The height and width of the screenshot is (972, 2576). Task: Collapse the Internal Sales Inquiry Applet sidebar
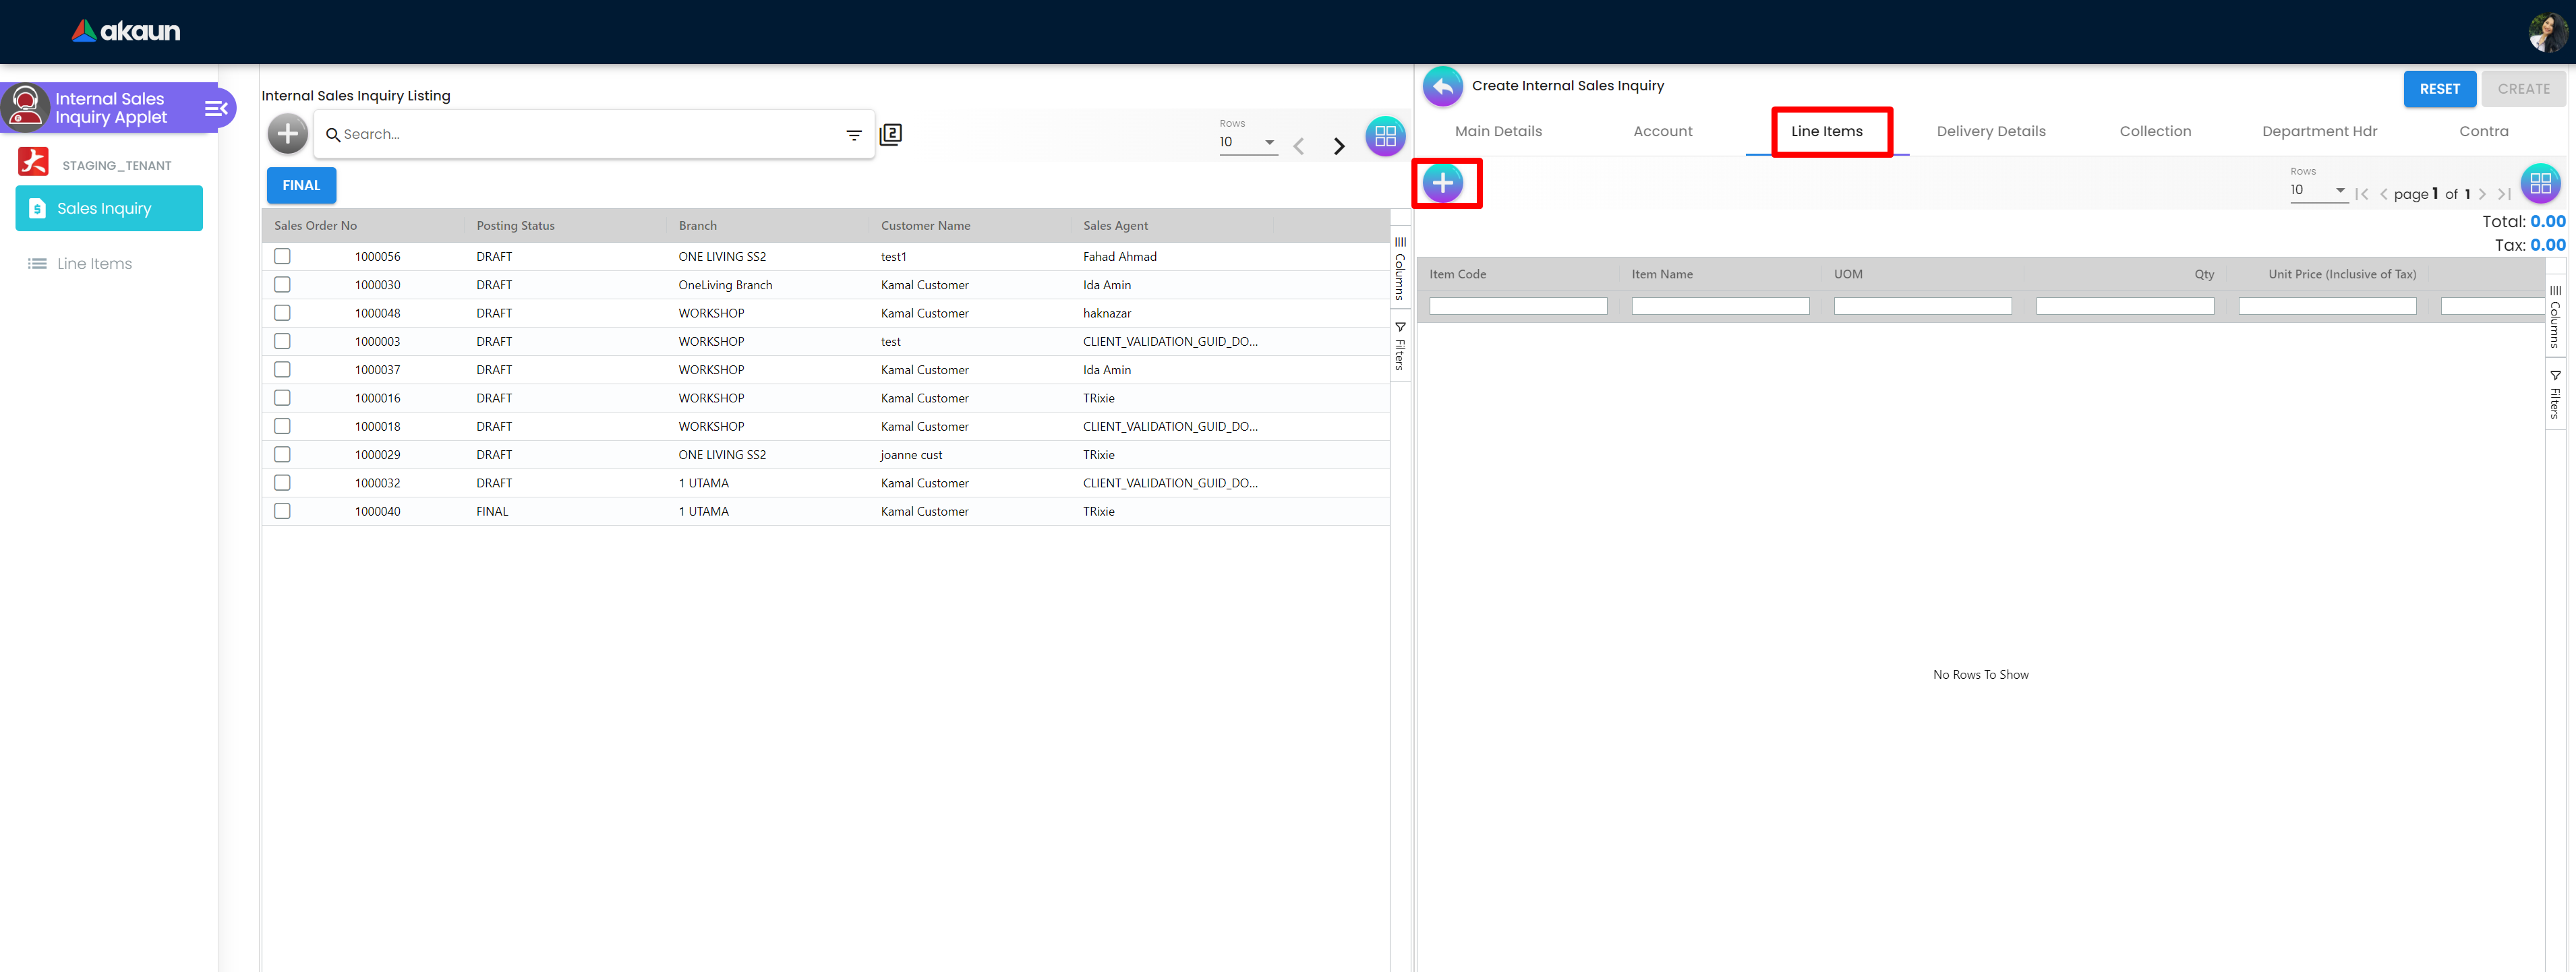(216, 108)
